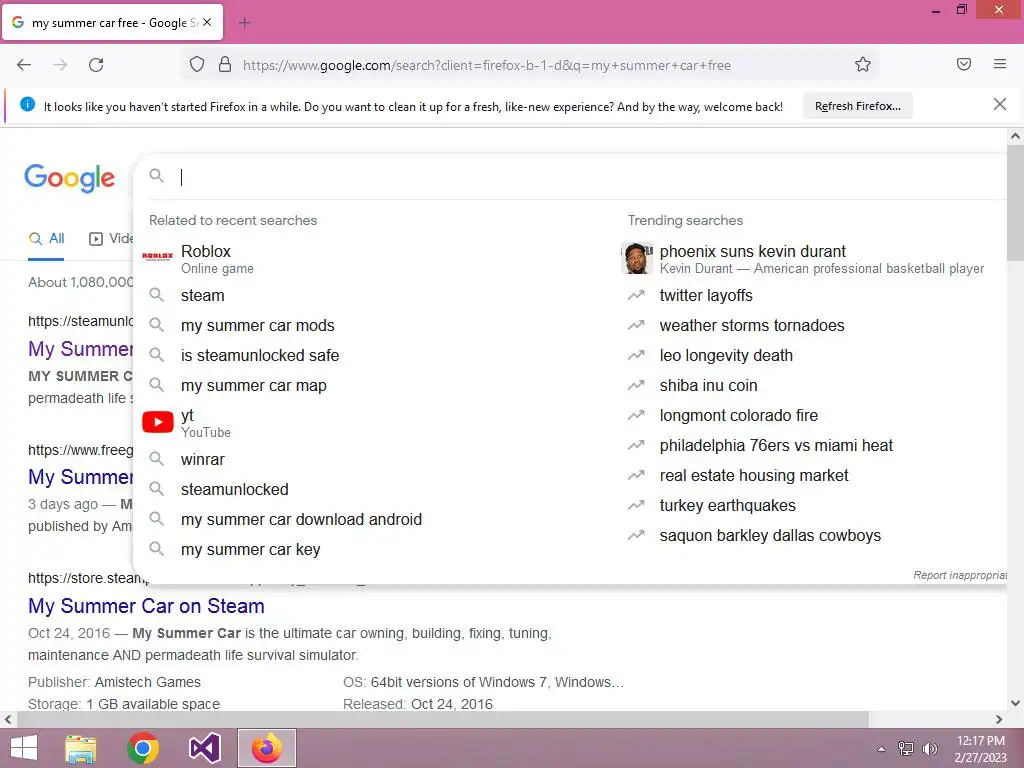Select 'phoenix suns kevin durant' trending search
1024x768 pixels.
point(752,251)
